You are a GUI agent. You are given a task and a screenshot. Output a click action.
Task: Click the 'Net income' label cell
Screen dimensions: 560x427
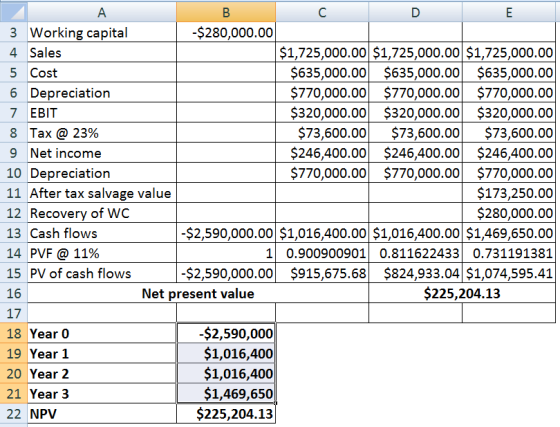102,153
